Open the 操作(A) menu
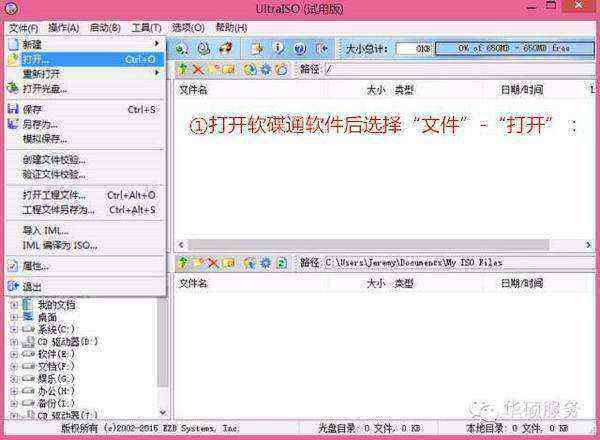Viewport: 600px width, 440px height. pyautogui.click(x=64, y=28)
